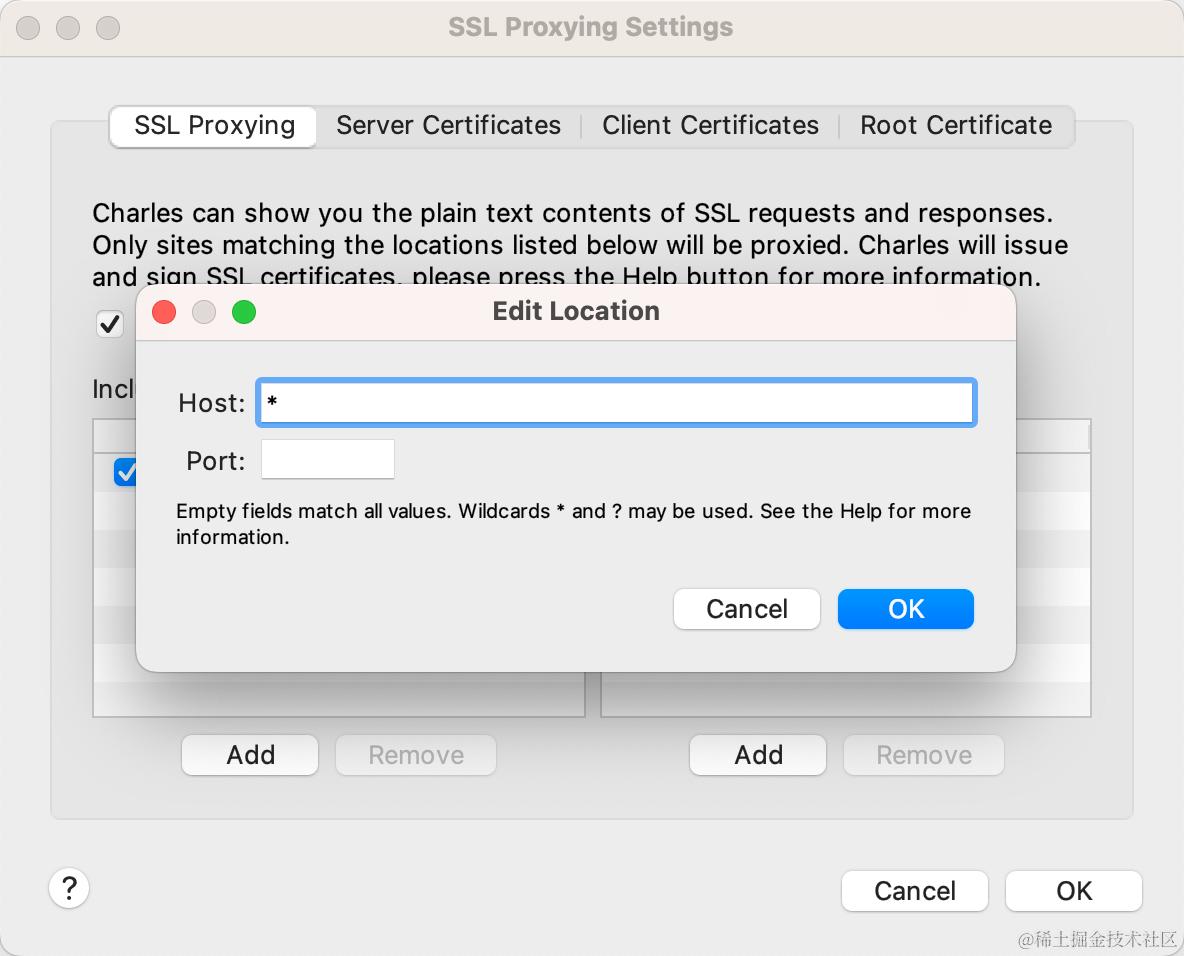Screen dimensions: 1184x956
Task: Add a location to the Include list
Action: coord(250,754)
